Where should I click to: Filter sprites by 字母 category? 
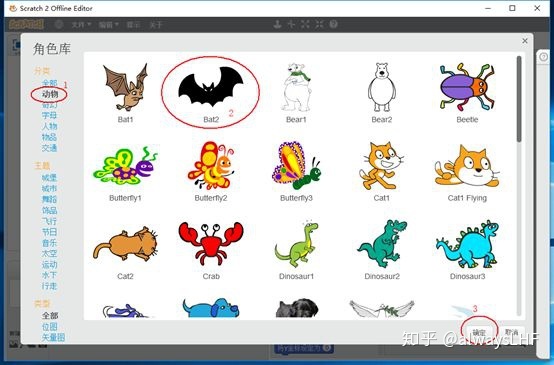(x=49, y=116)
